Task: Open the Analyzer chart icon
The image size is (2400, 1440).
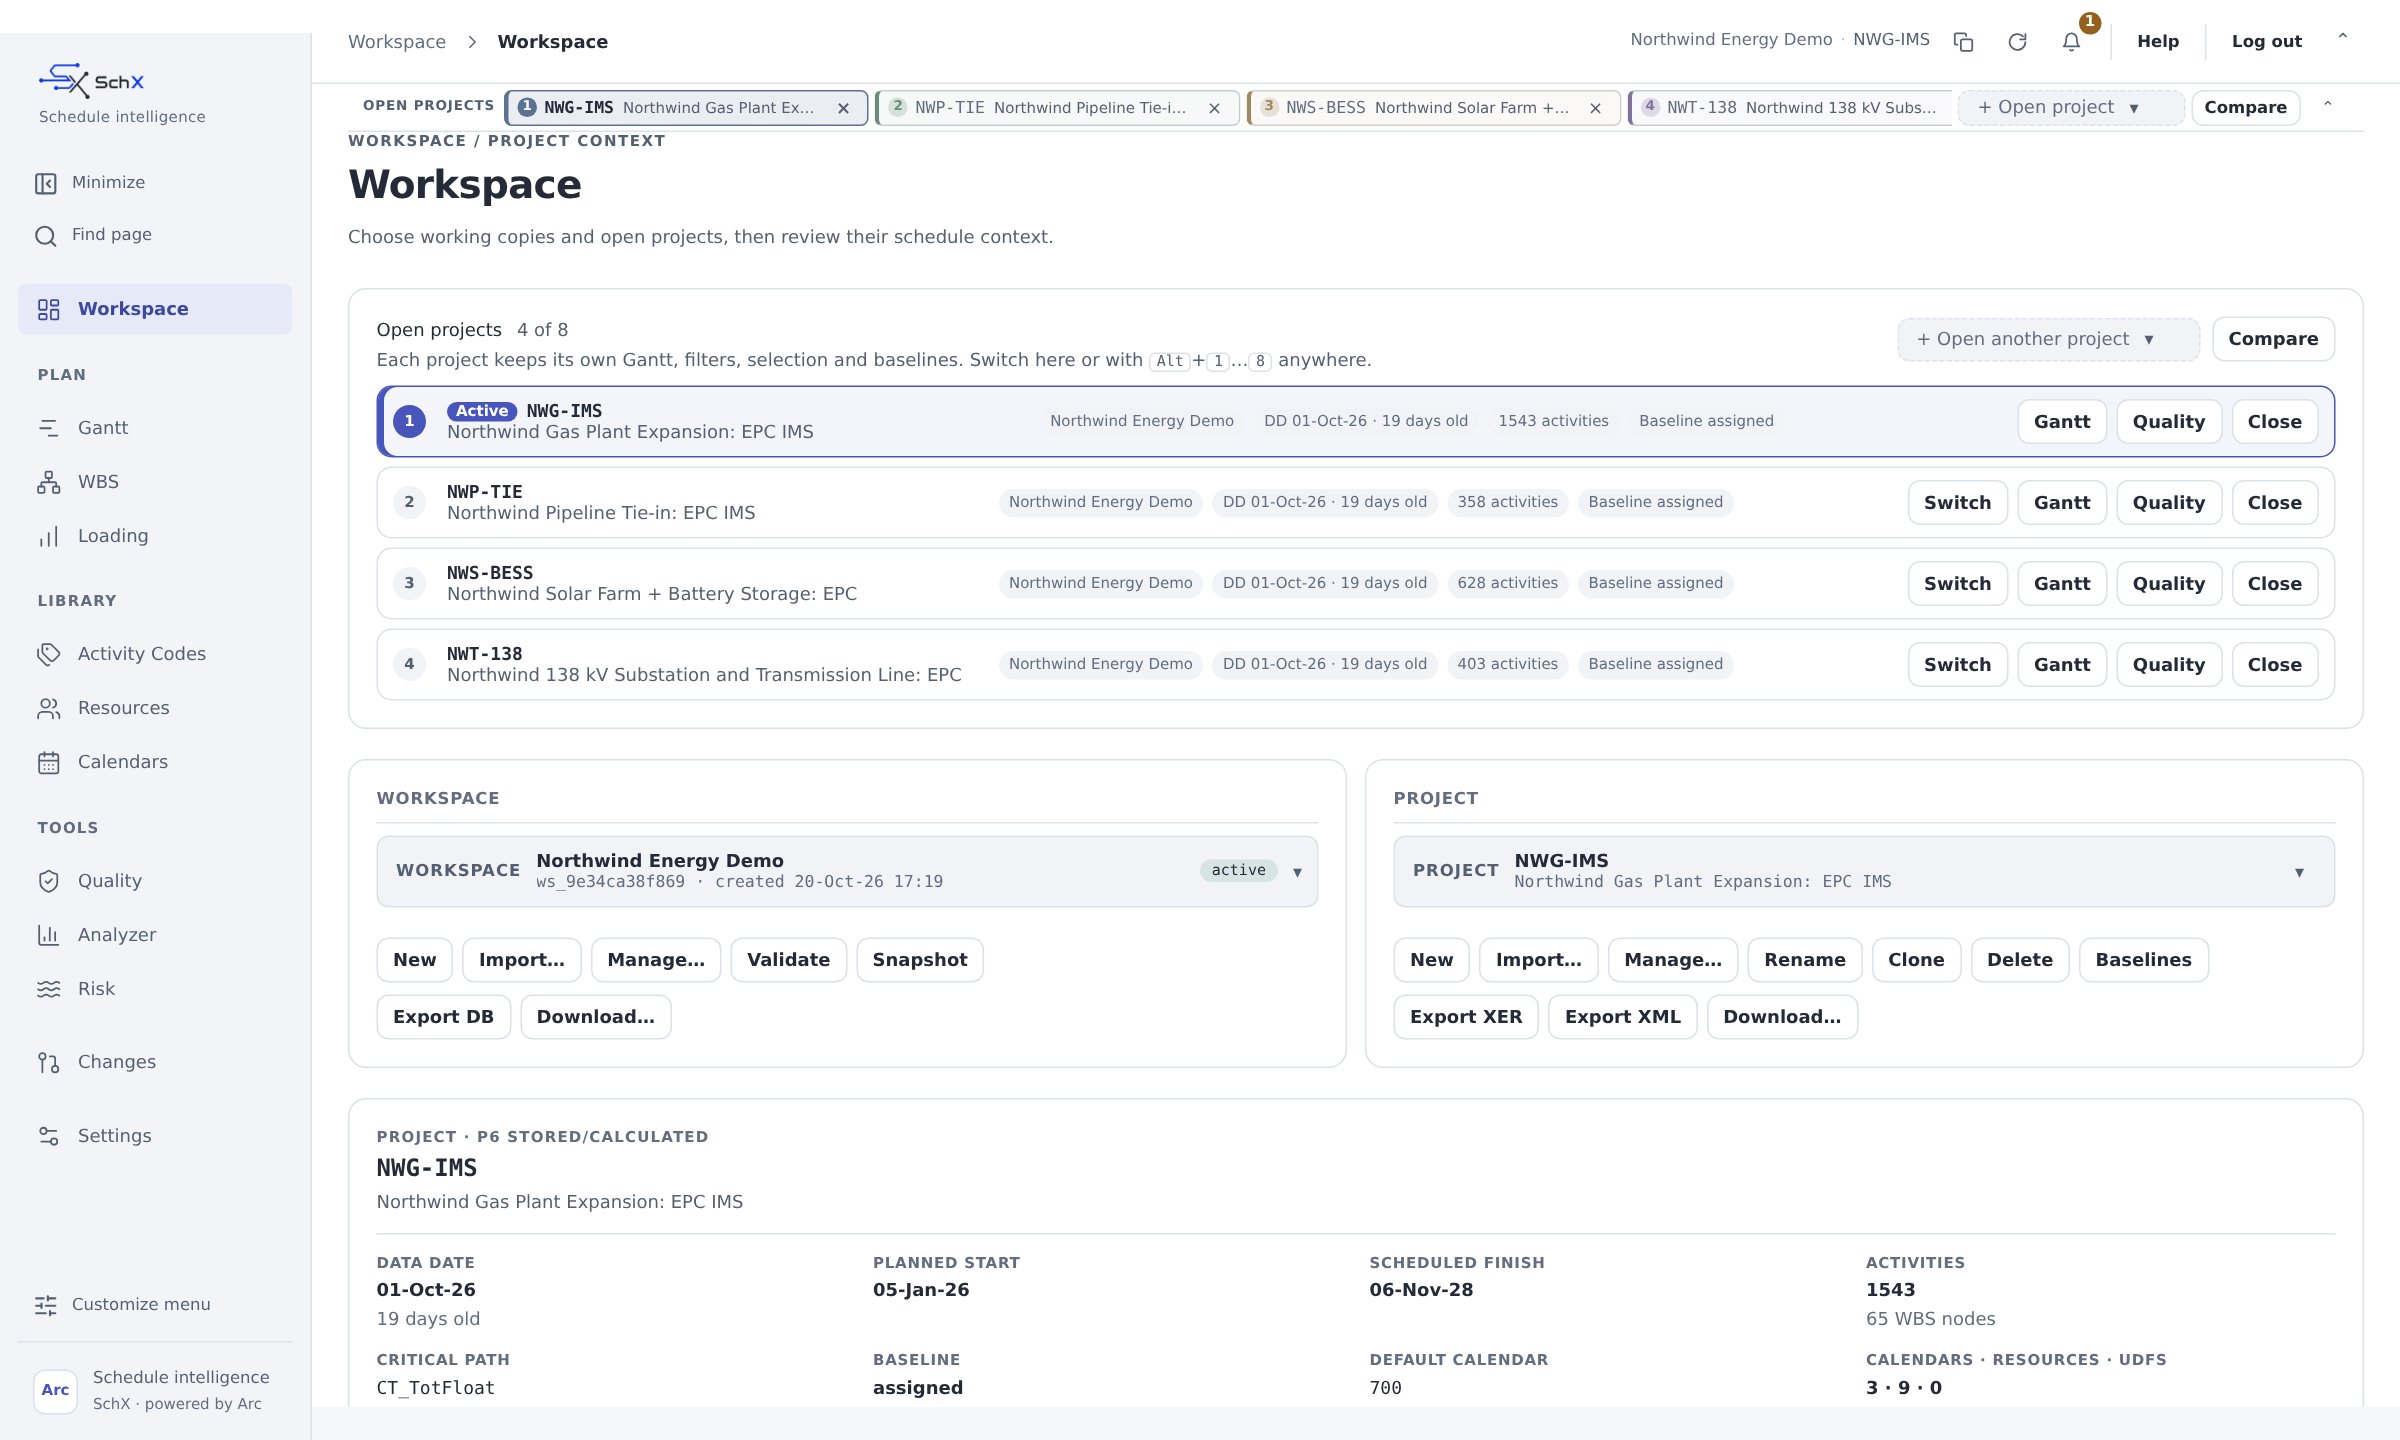Action: click(49, 935)
